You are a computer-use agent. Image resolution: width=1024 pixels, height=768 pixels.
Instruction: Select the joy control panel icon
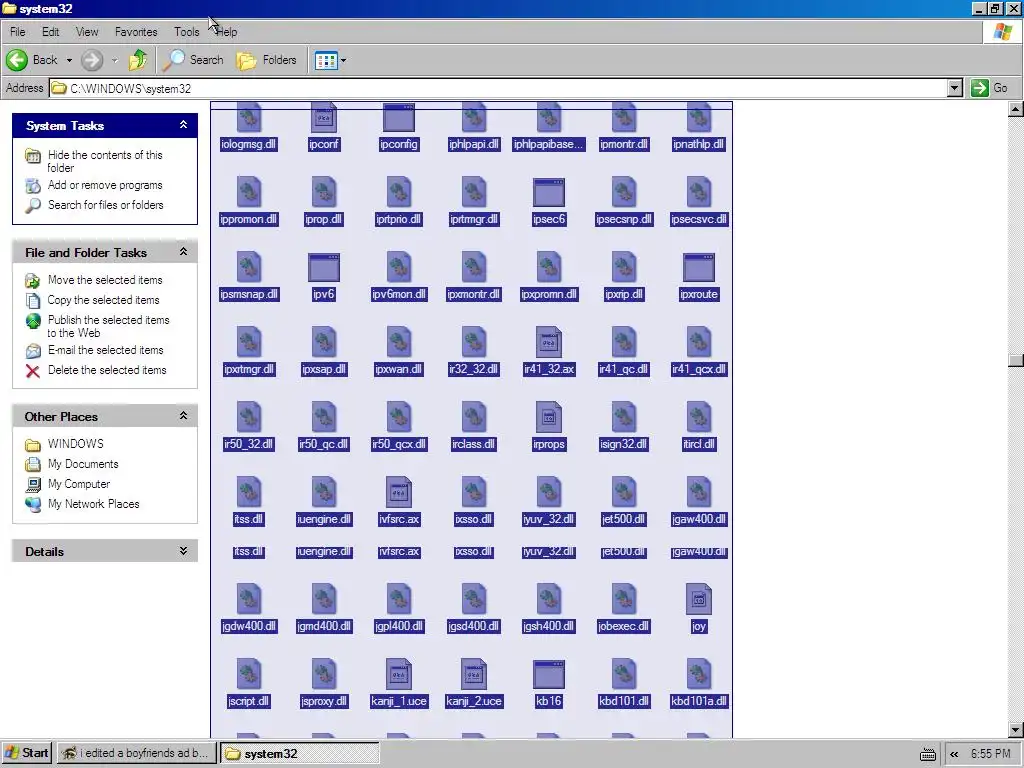699,600
